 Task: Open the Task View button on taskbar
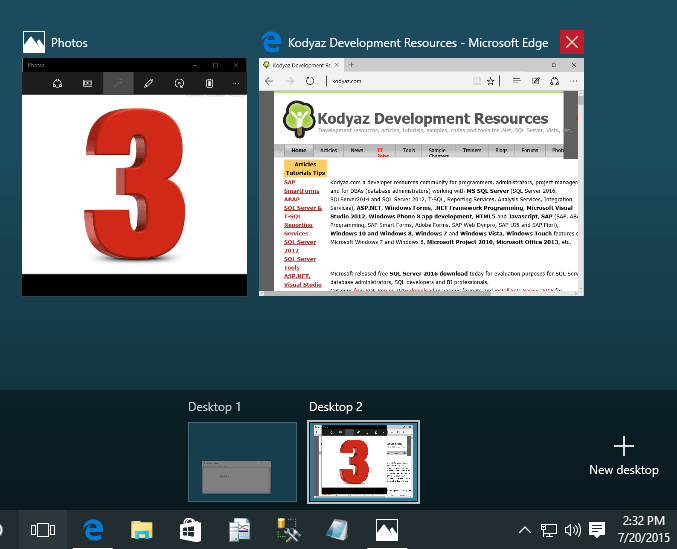click(x=43, y=530)
